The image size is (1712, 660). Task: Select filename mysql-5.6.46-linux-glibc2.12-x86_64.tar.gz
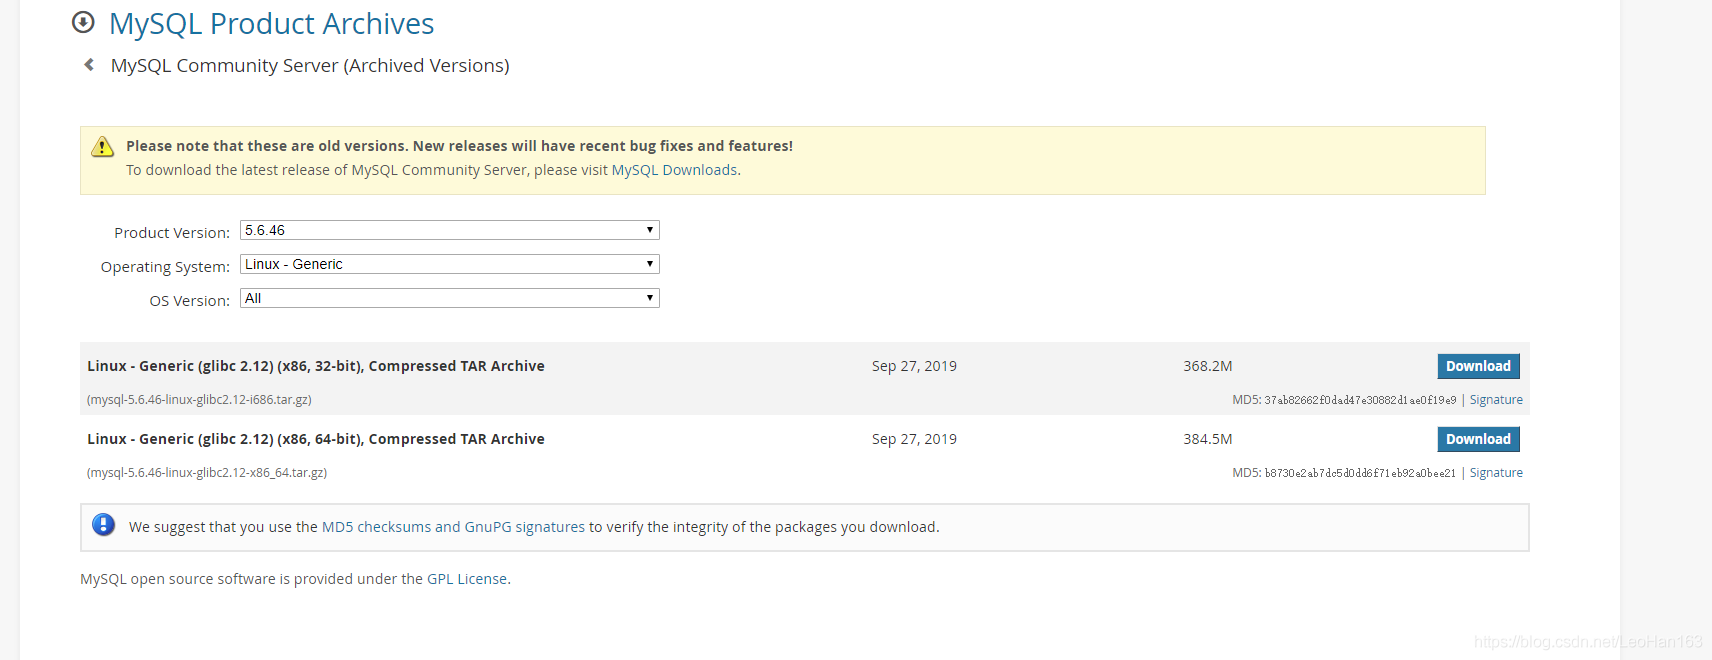coord(207,473)
